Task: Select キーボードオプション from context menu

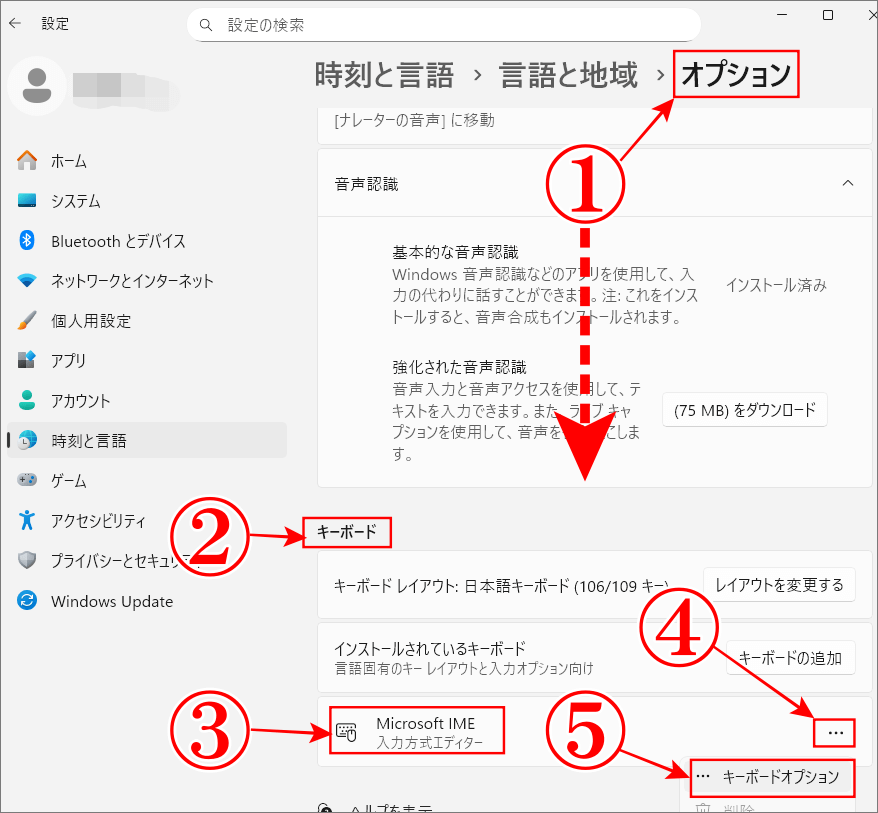Action: pos(772,778)
